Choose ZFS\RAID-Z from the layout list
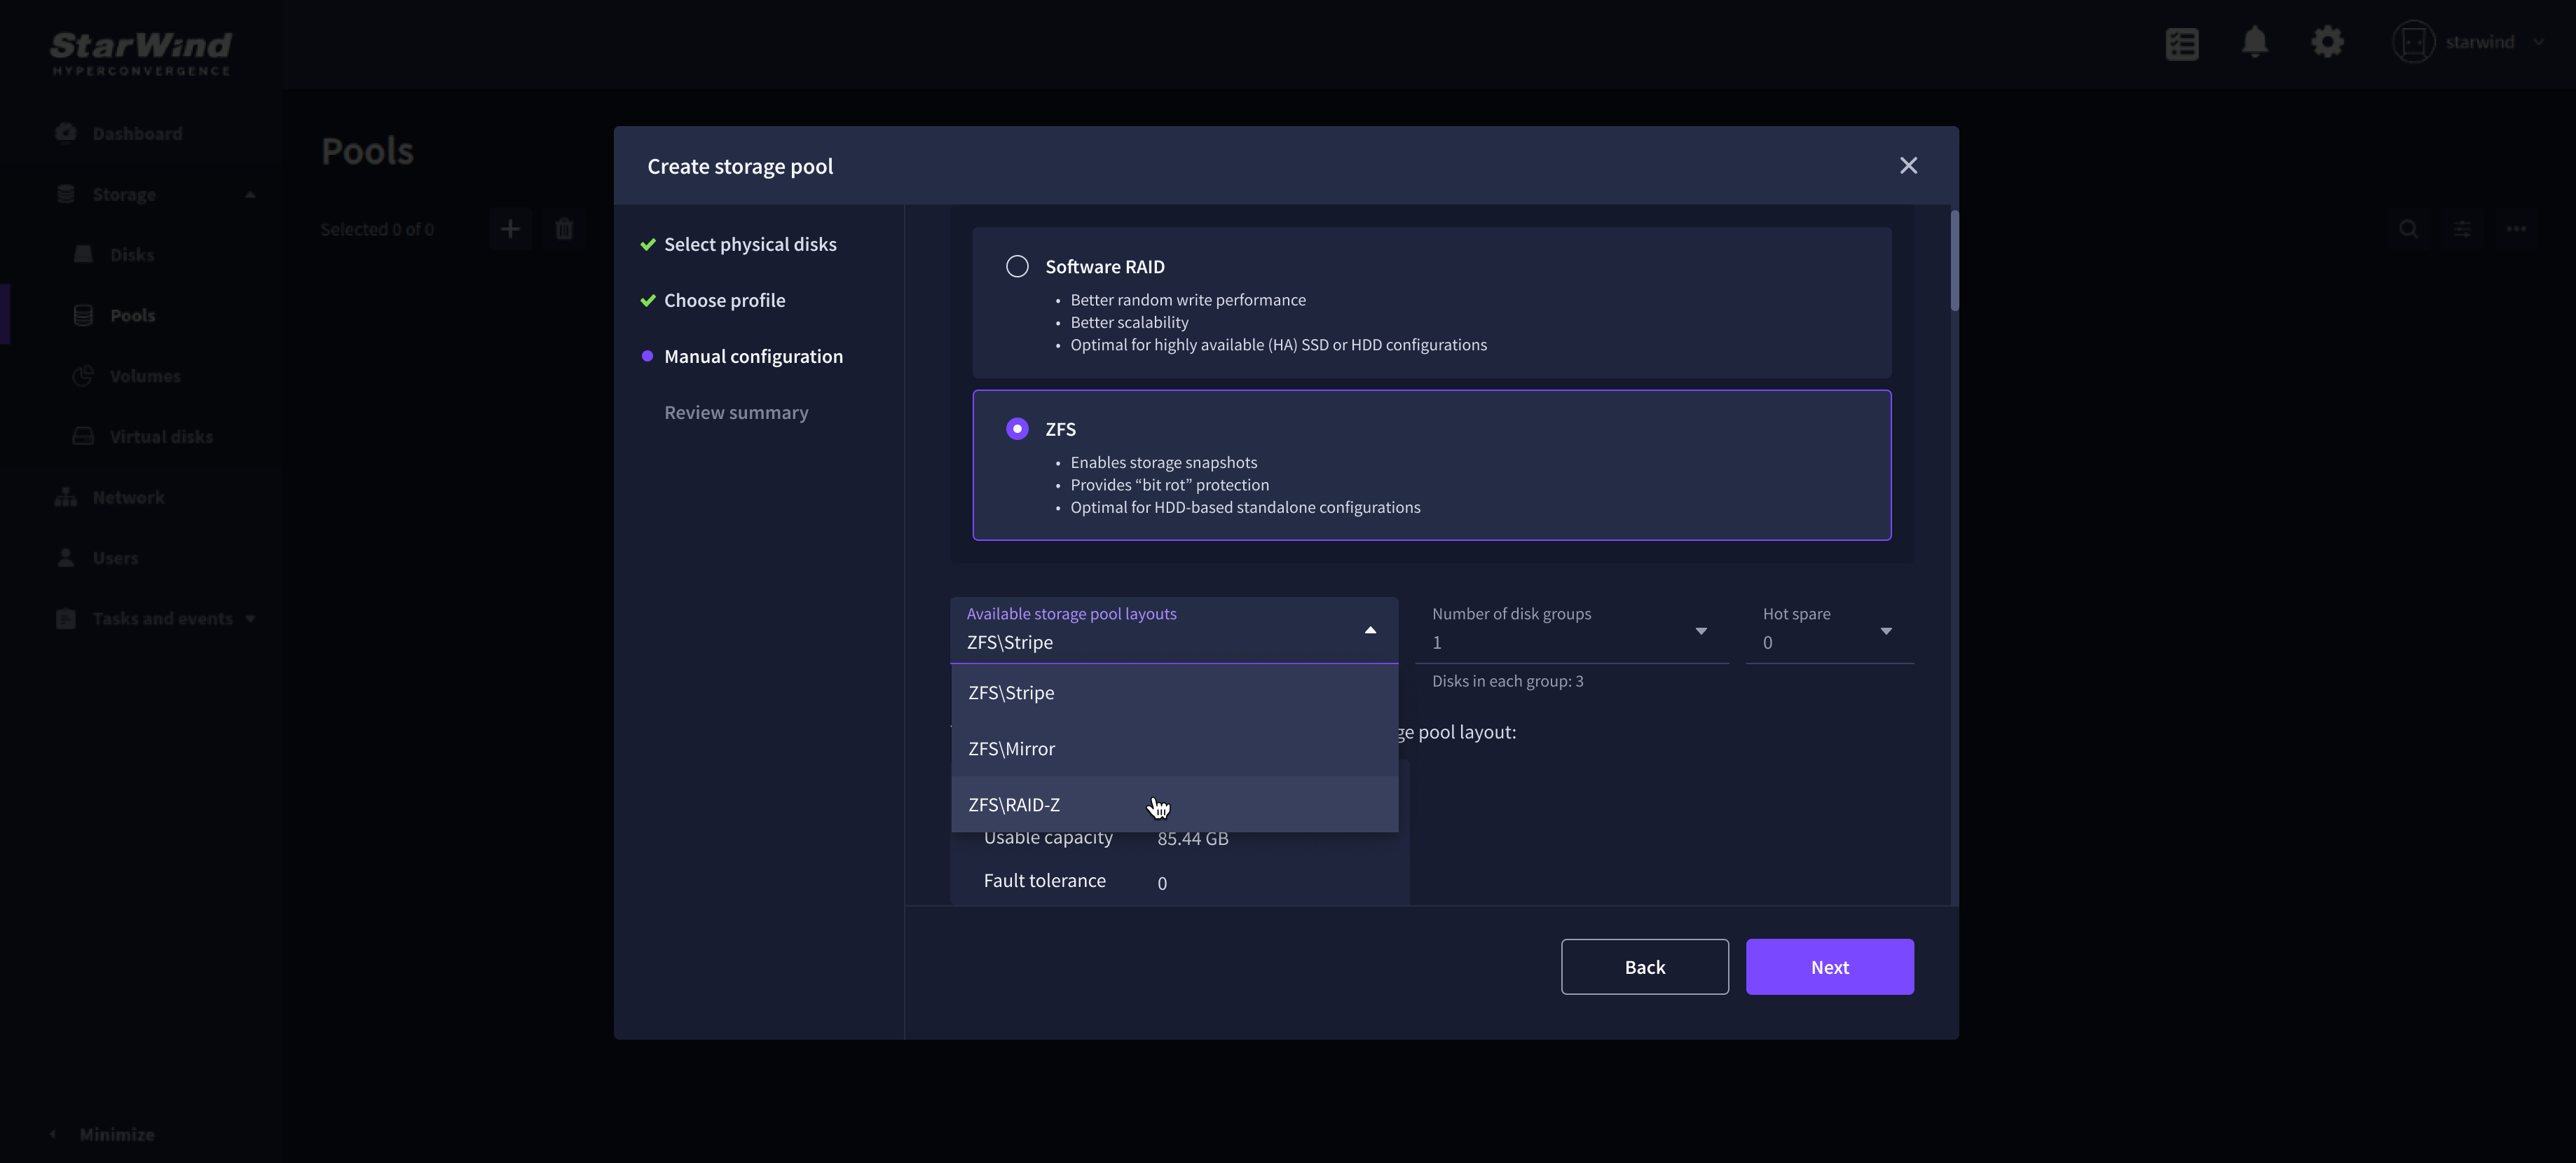The width and height of the screenshot is (2576, 1163). pyautogui.click(x=1174, y=804)
